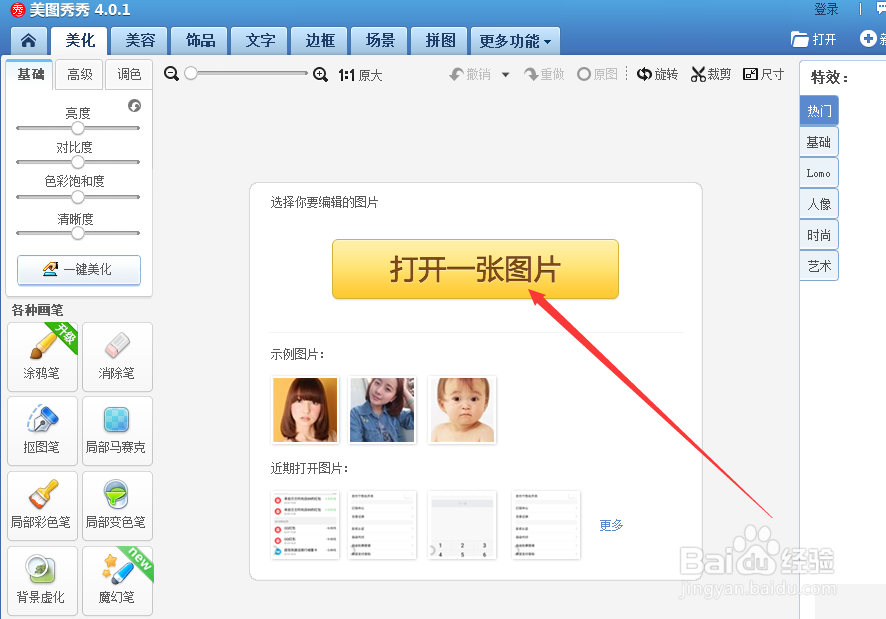Click the zoom in magnifier icon
The height and width of the screenshot is (619, 886).
(320, 74)
